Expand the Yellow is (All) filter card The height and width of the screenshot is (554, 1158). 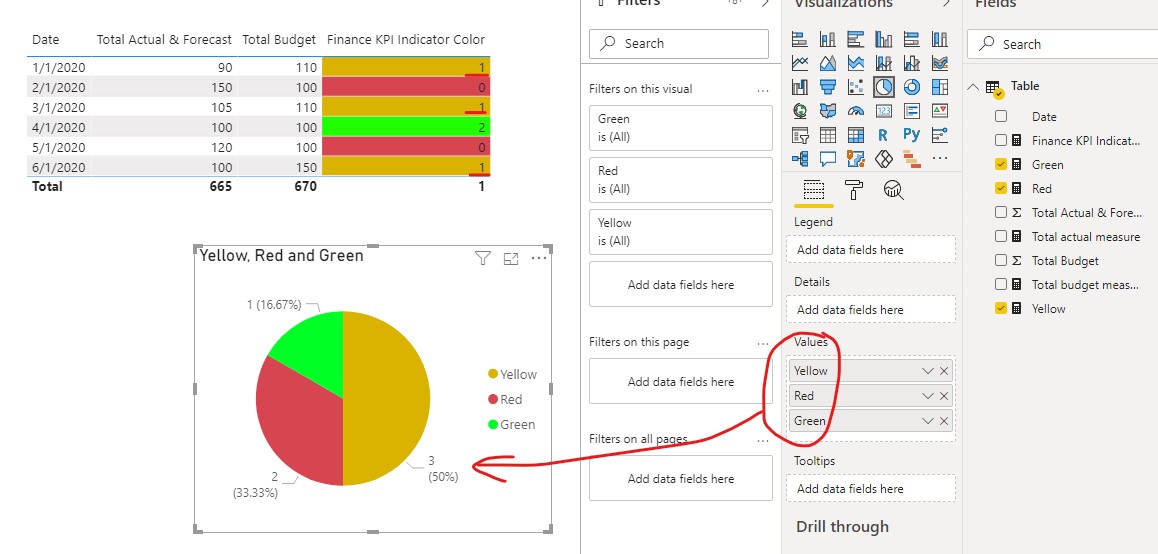pyautogui.click(x=680, y=232)
